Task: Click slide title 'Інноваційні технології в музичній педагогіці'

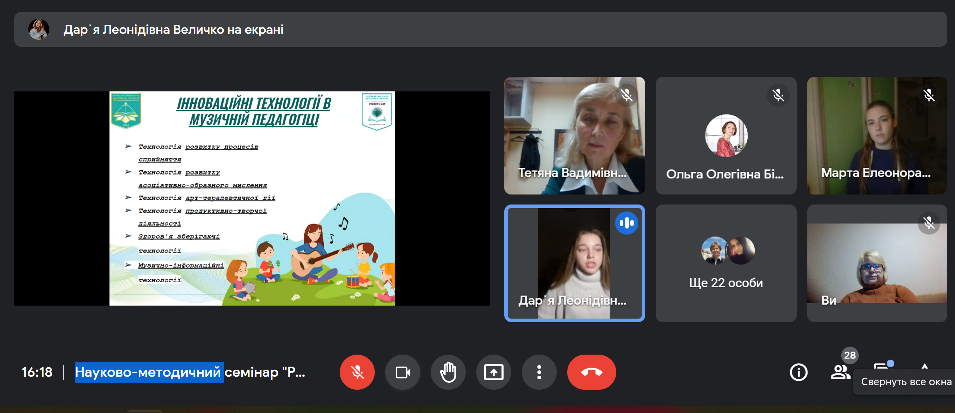Action: [x=253, y=111]
